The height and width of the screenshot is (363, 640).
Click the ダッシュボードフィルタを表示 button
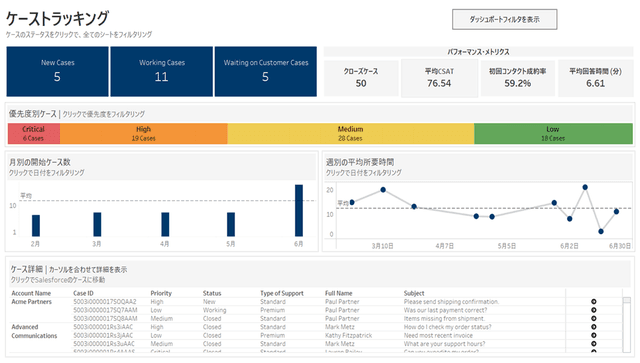(504, 20)
